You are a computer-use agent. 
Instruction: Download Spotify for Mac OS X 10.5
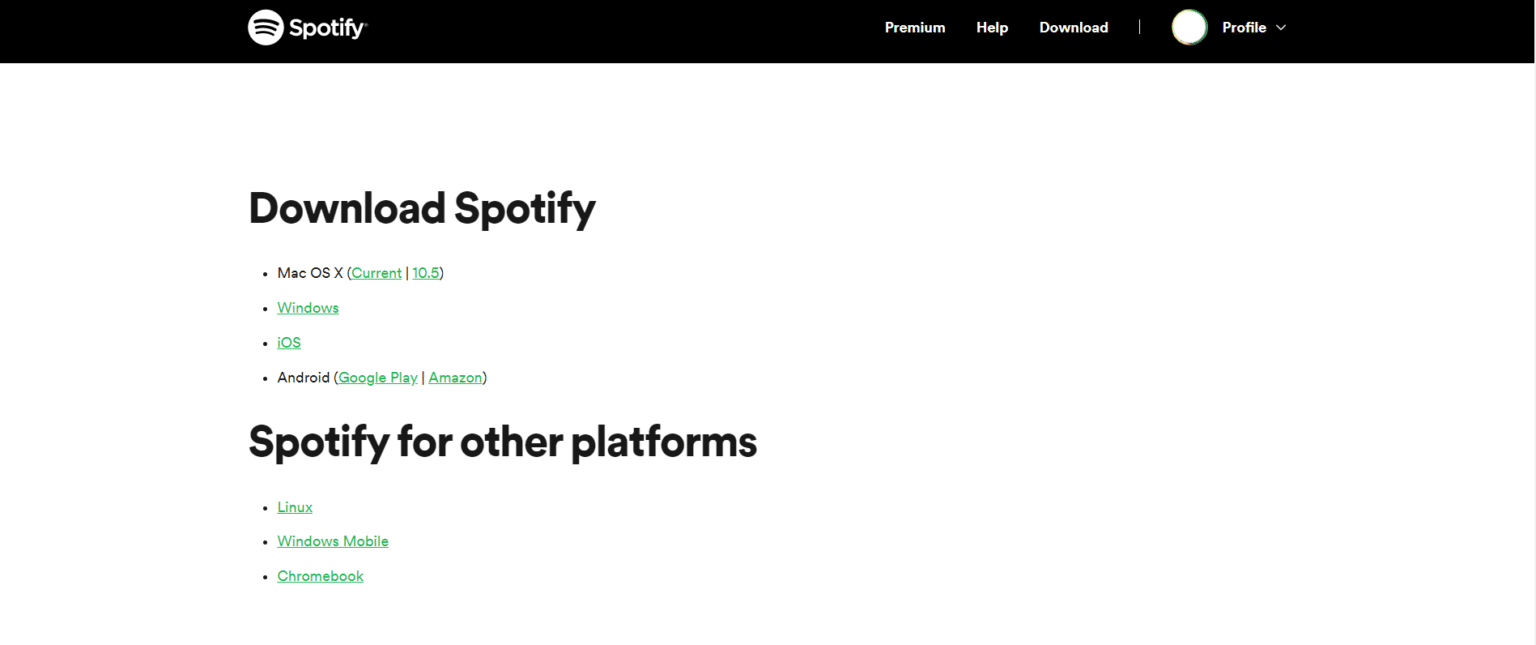(426, 272)
